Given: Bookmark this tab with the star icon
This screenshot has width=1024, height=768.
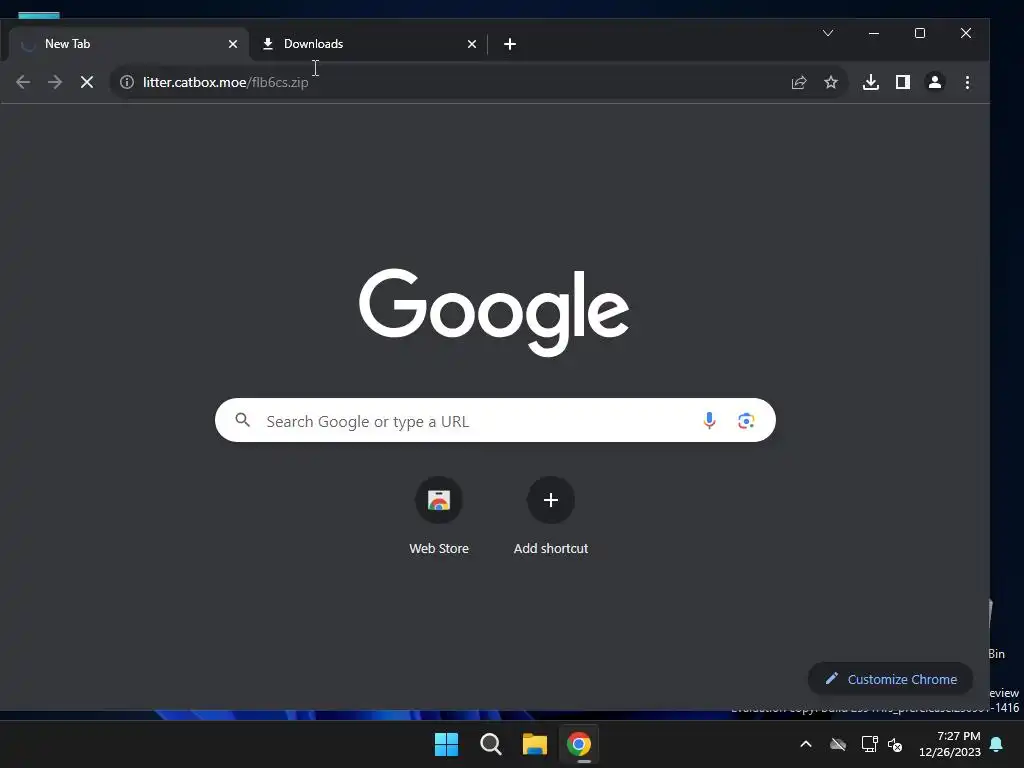Looking at the screenshot, I should pos(831,82).
